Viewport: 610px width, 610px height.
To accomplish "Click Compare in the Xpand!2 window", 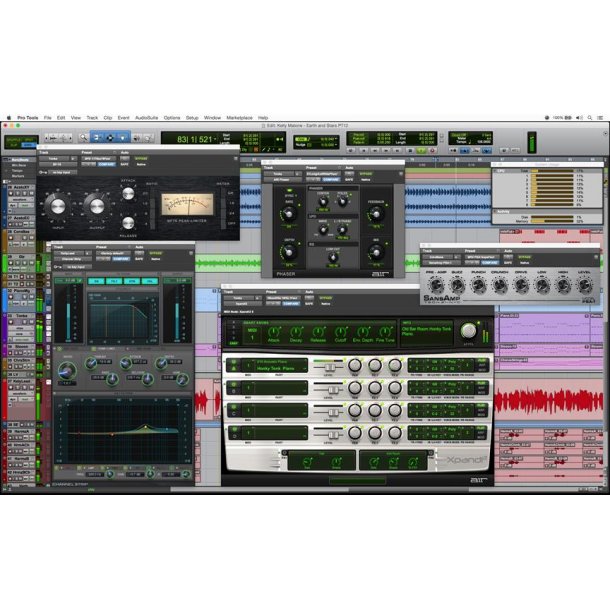I will (x=291, y=303).
